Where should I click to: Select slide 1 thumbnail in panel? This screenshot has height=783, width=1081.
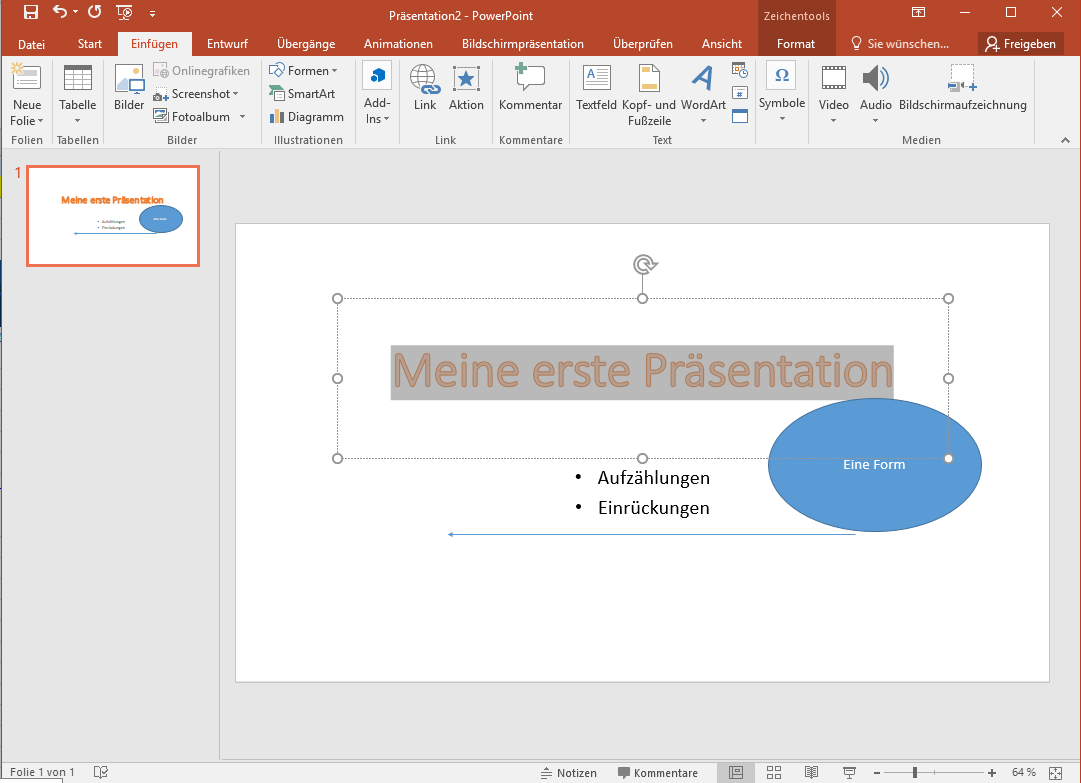pos(113,216)
